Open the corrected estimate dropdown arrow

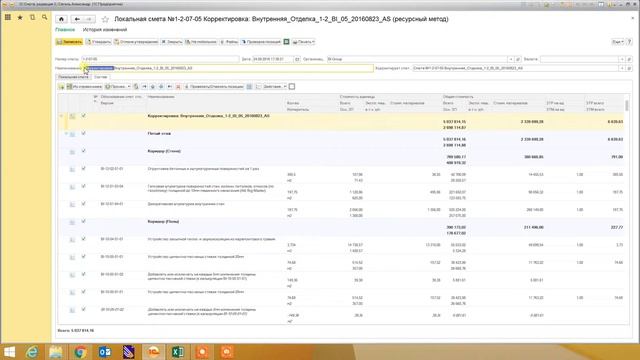622,68
